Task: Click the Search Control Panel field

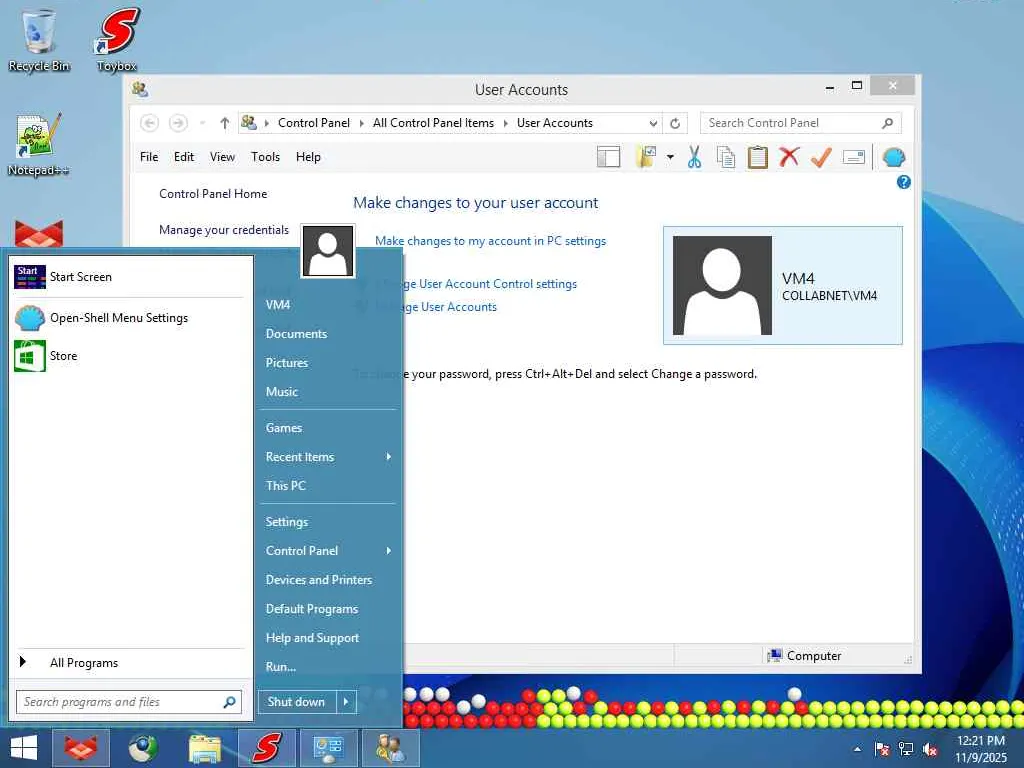Action: [801, 123]
